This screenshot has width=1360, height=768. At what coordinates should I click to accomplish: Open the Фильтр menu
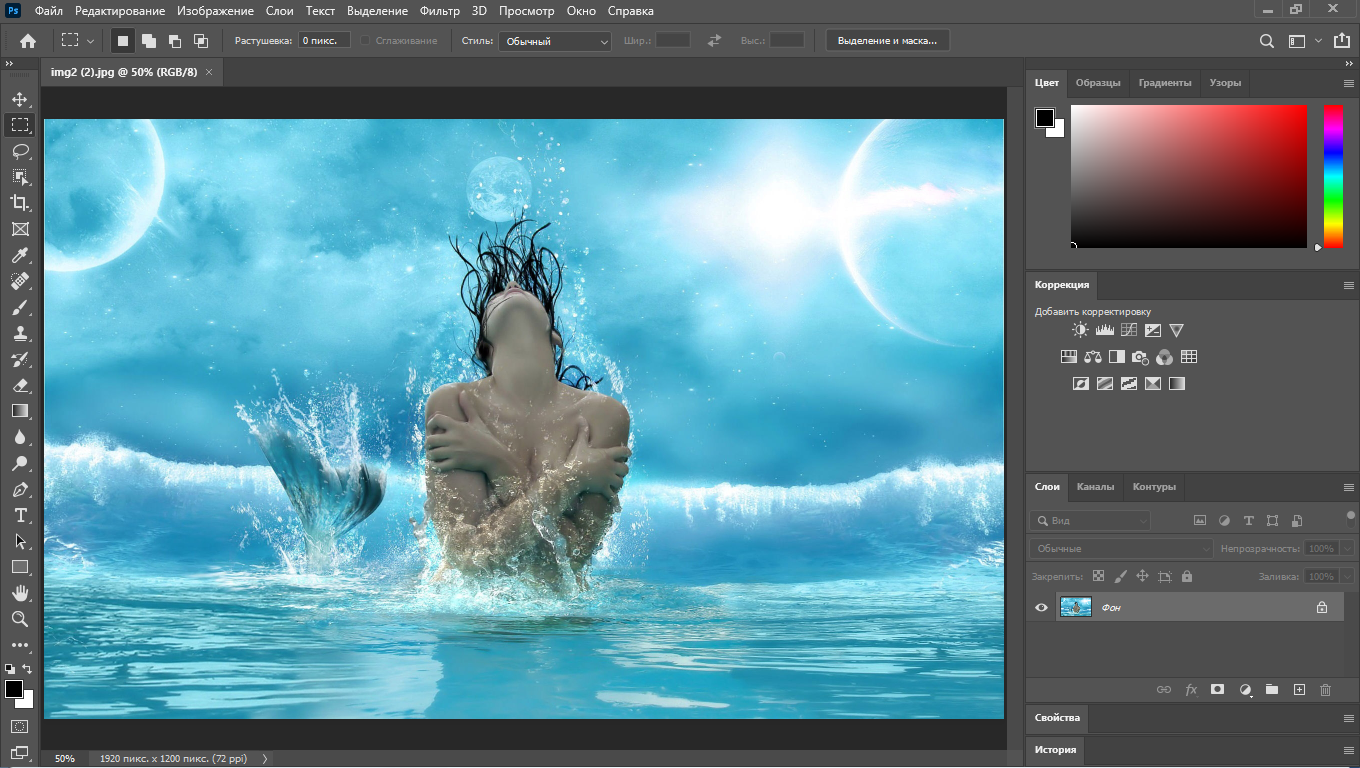(440, 11)
